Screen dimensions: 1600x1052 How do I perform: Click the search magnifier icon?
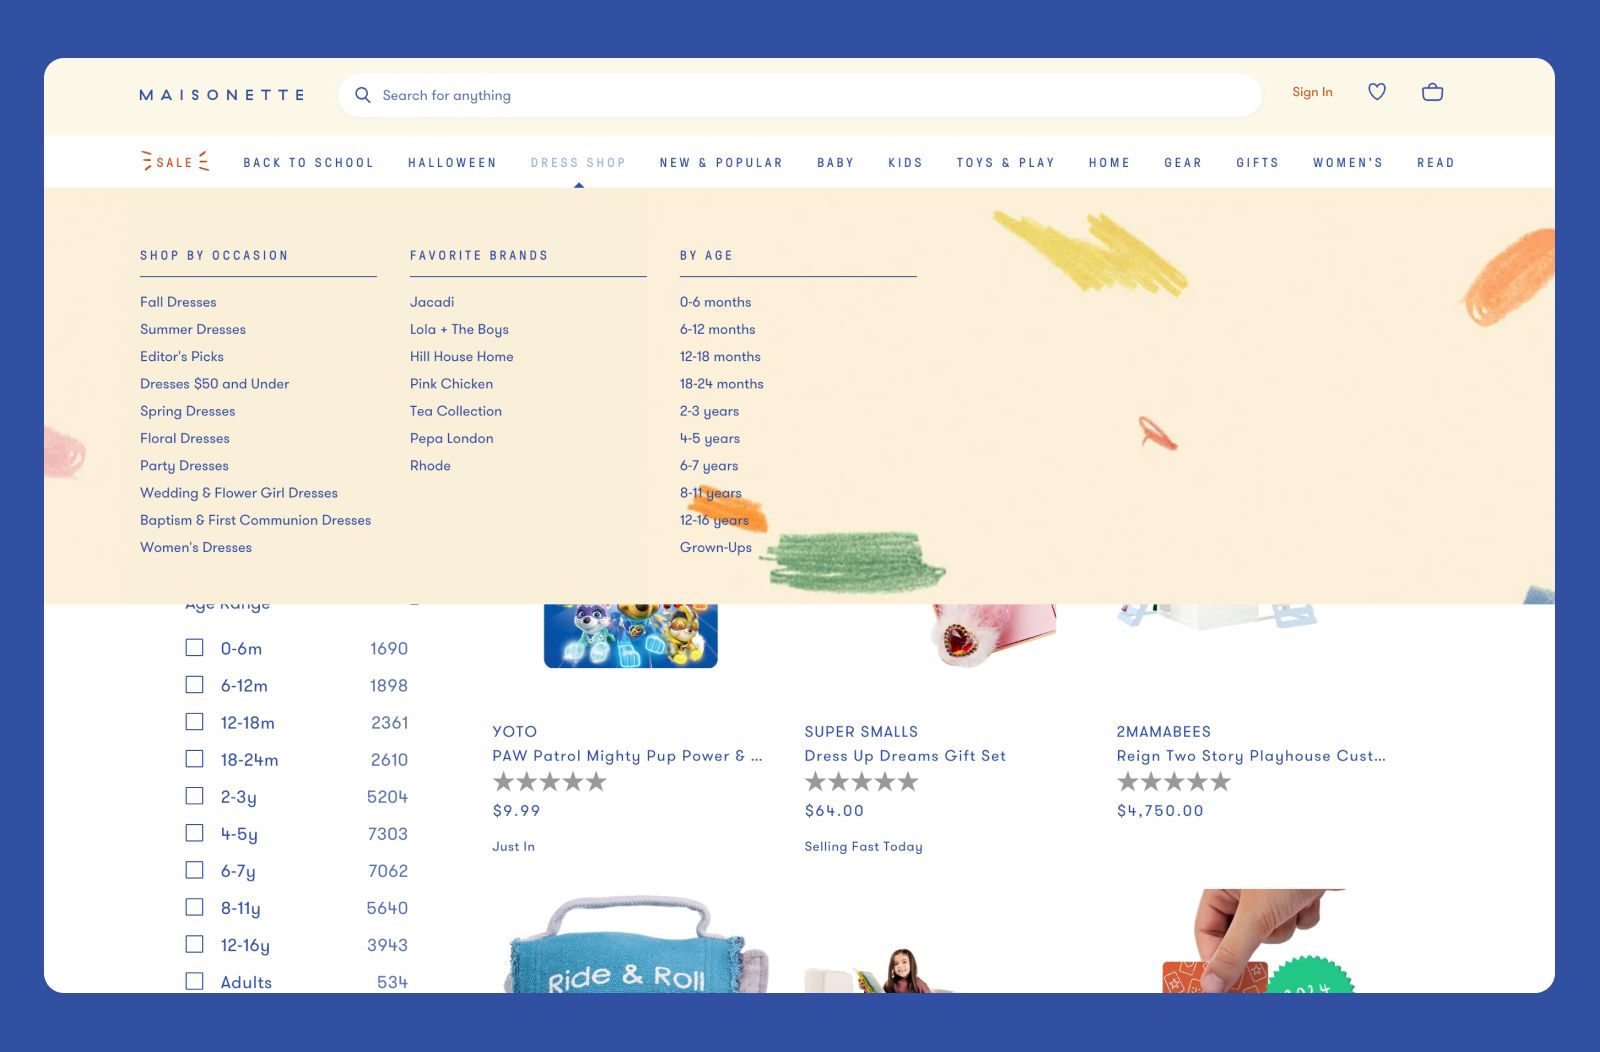click(363, 95)
